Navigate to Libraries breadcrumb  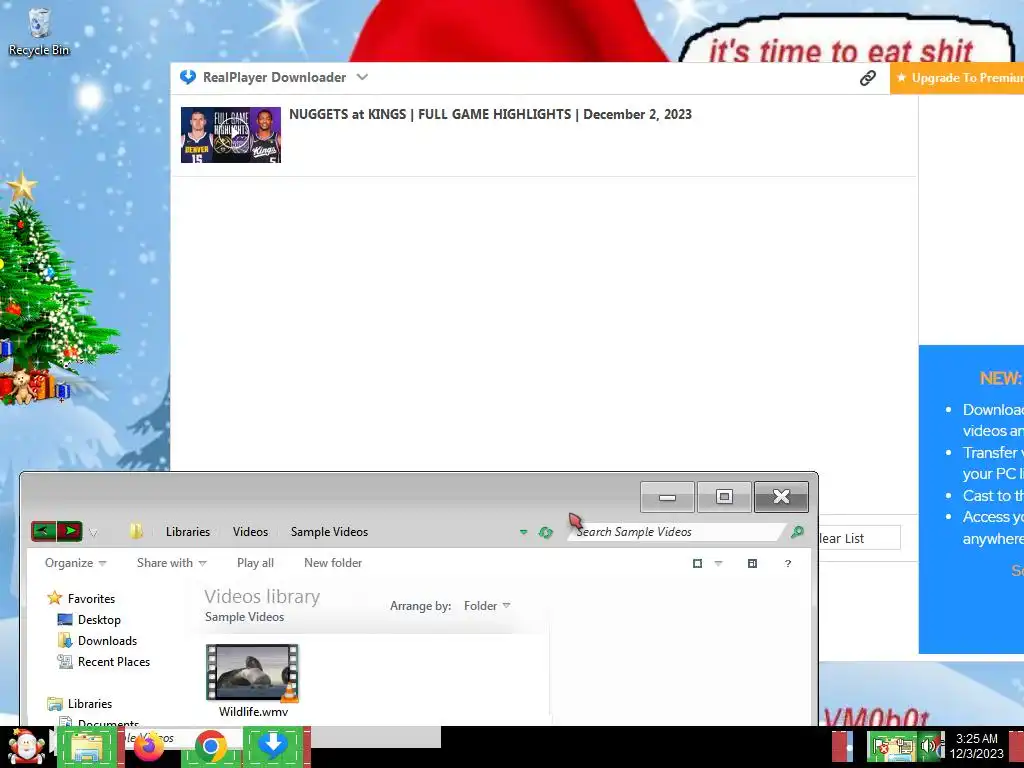187,532
